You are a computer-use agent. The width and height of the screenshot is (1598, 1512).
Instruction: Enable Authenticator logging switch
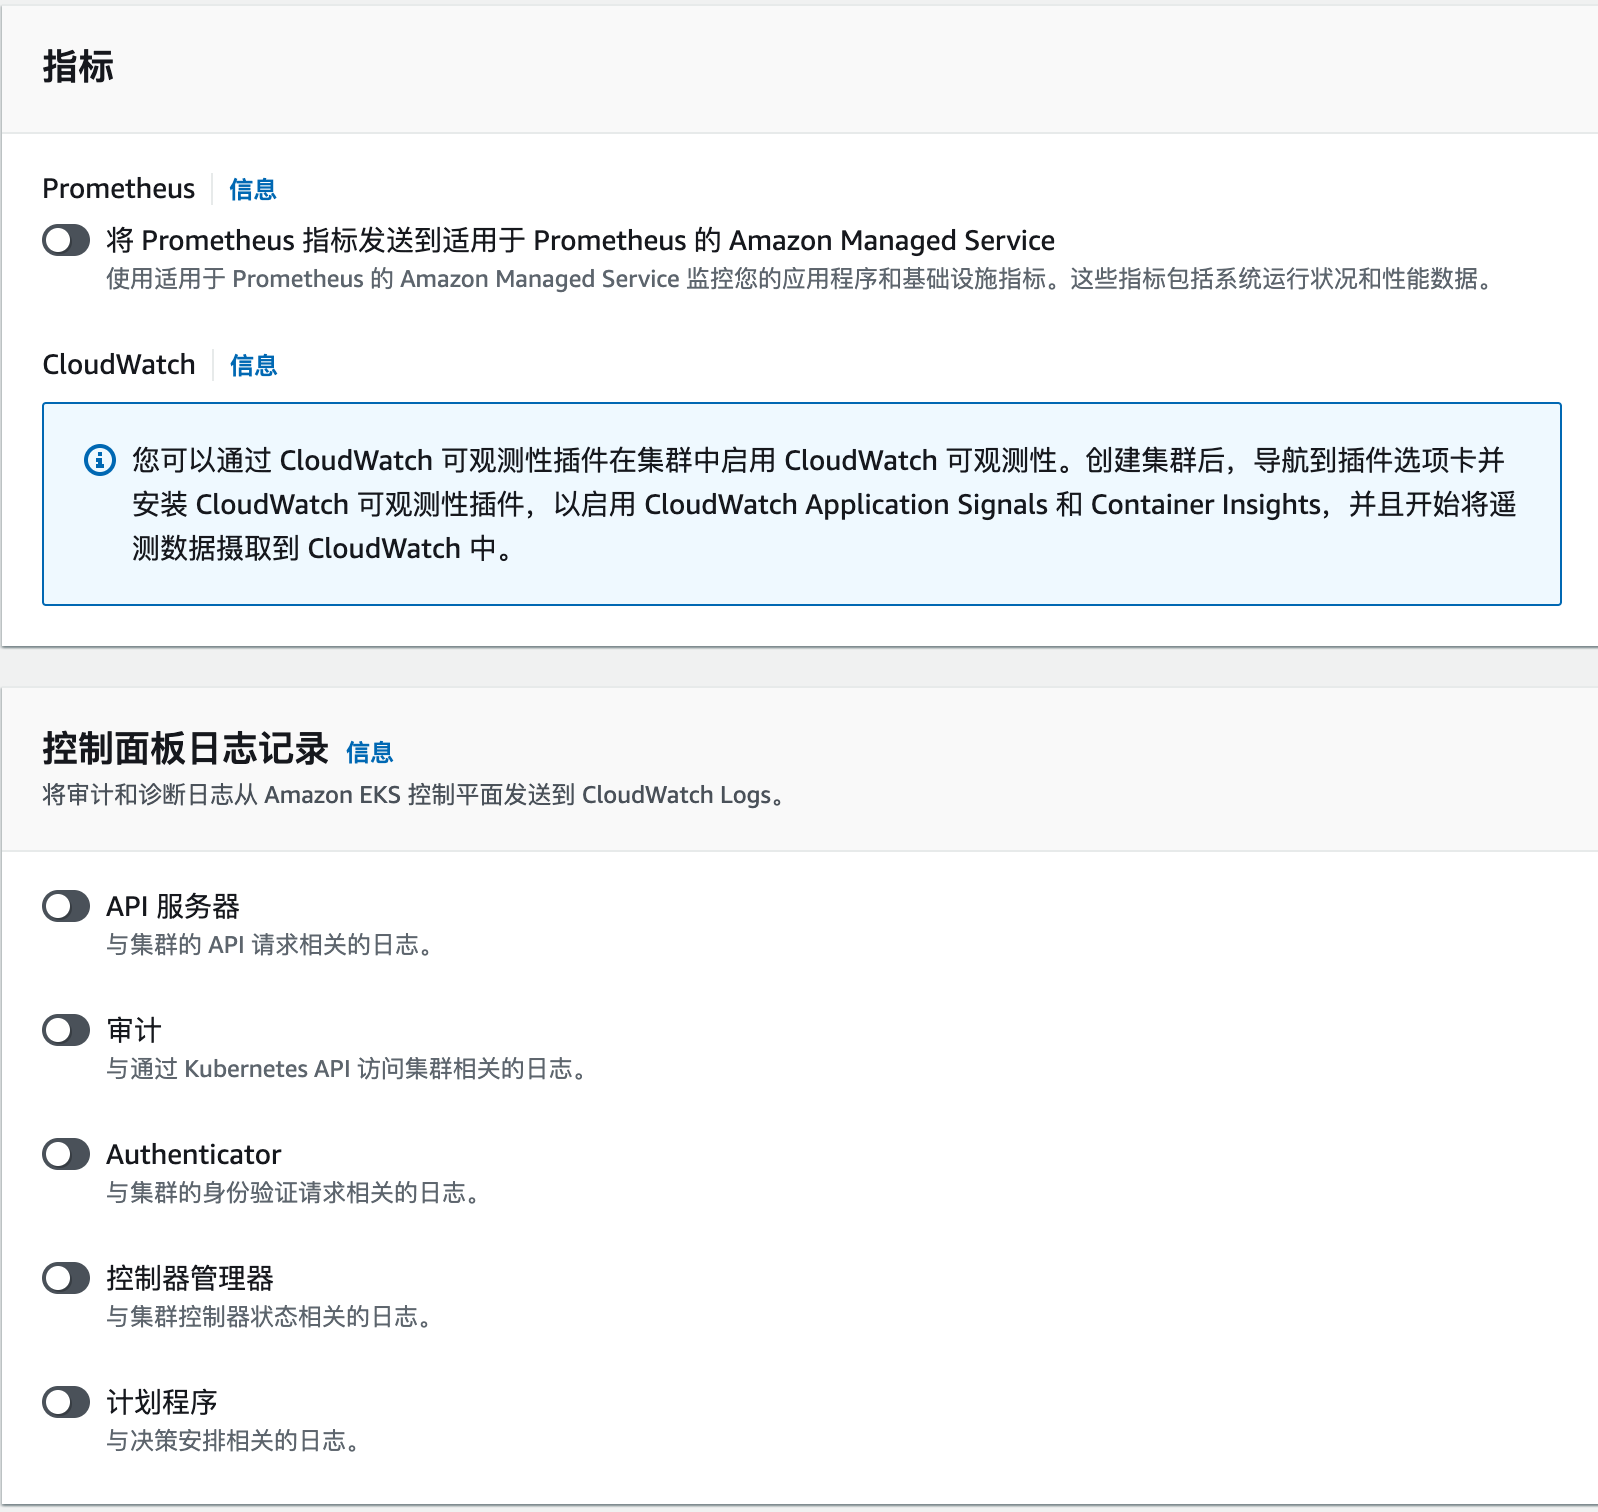pyautogui.click(x=66, y=1154)
